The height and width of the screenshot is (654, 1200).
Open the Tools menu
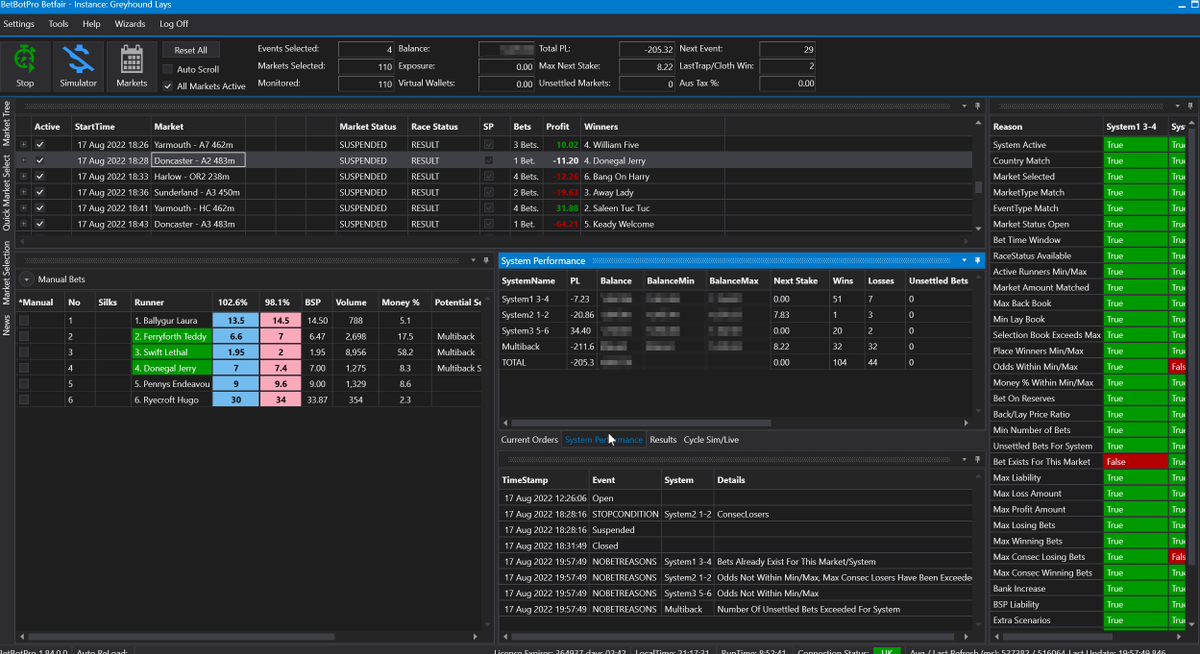(x=59, y=23)
